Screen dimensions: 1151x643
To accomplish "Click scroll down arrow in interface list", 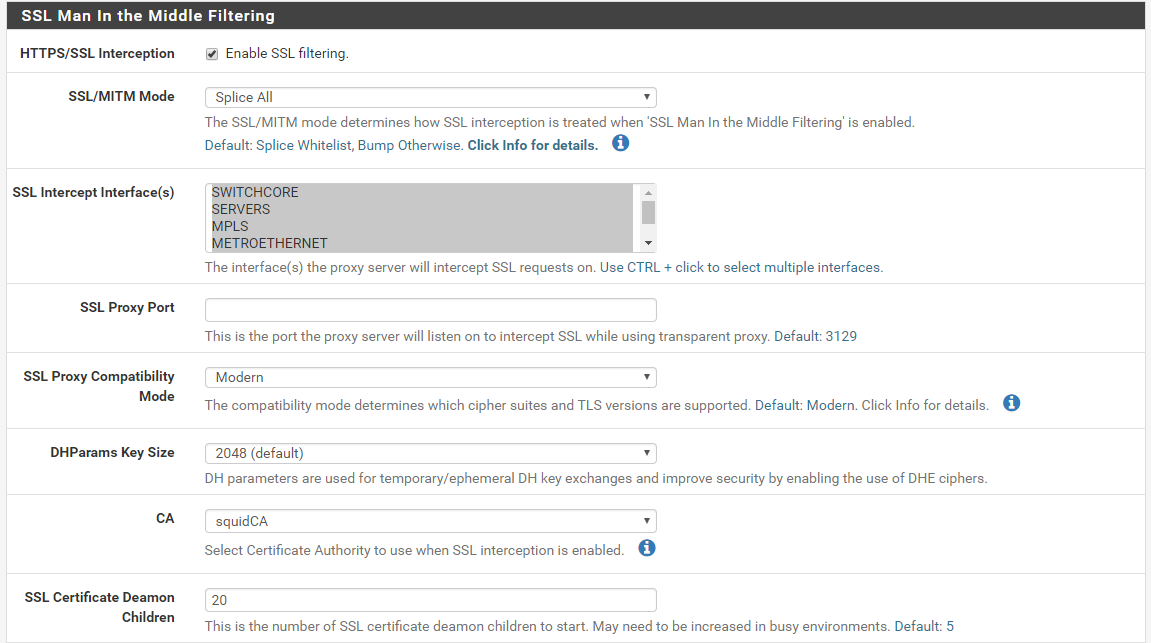I will coord(648,243).
